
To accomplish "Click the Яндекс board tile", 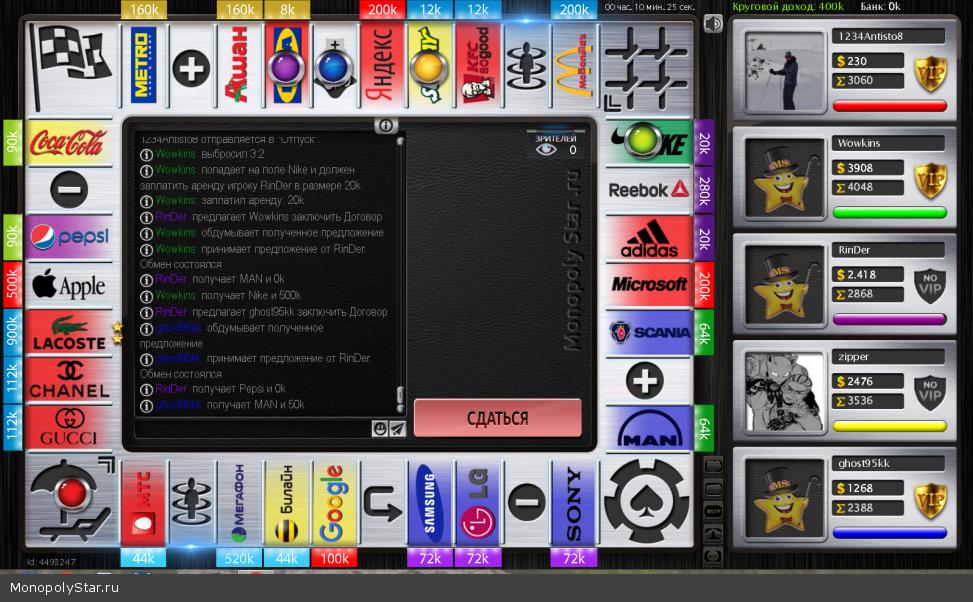I will (x=382, y=66).
